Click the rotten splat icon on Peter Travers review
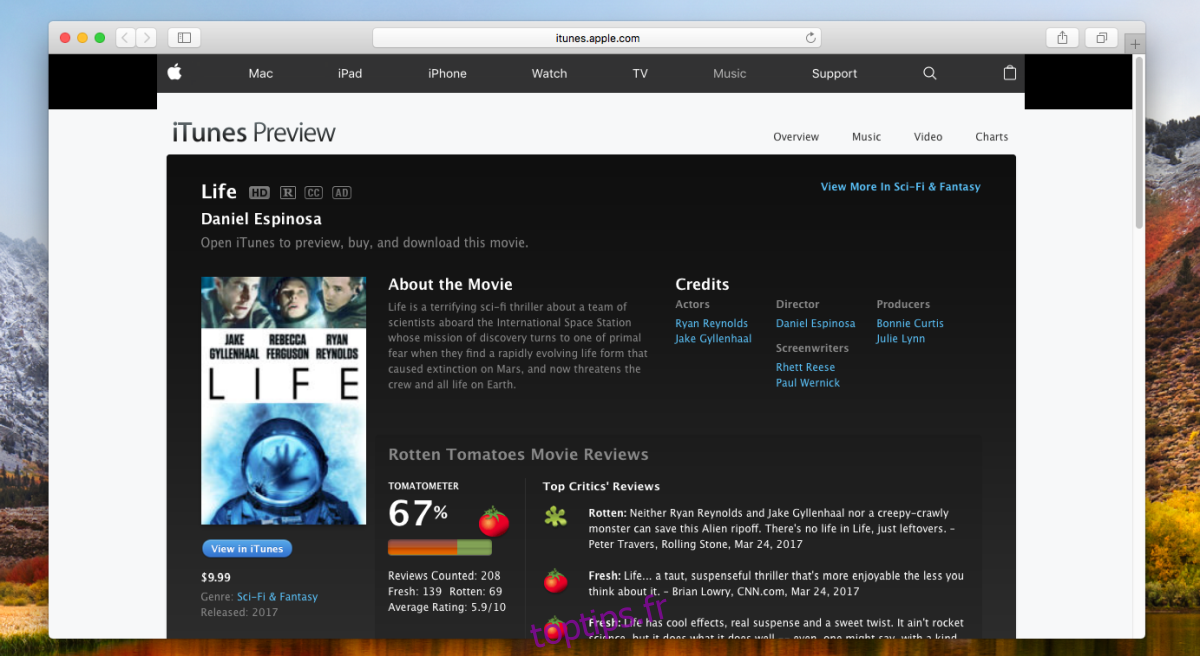The height and width of the screenshot is (656, 1200). (x=555, y=517)
